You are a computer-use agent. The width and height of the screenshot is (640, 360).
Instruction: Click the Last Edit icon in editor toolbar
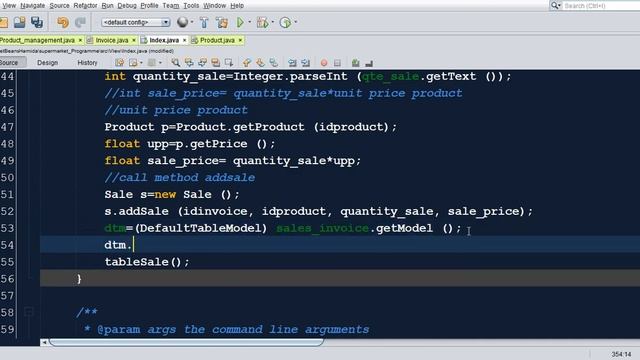[119, 63]
